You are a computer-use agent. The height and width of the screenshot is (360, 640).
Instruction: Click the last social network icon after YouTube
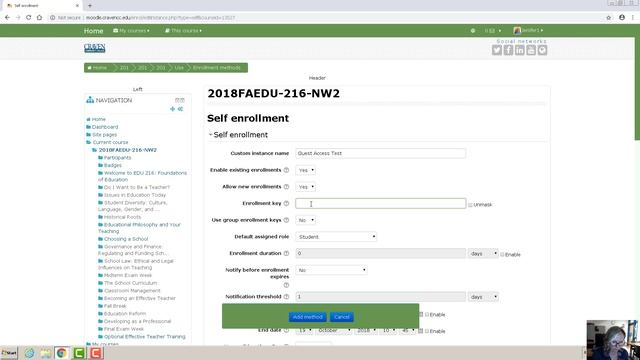pos(542,50)
